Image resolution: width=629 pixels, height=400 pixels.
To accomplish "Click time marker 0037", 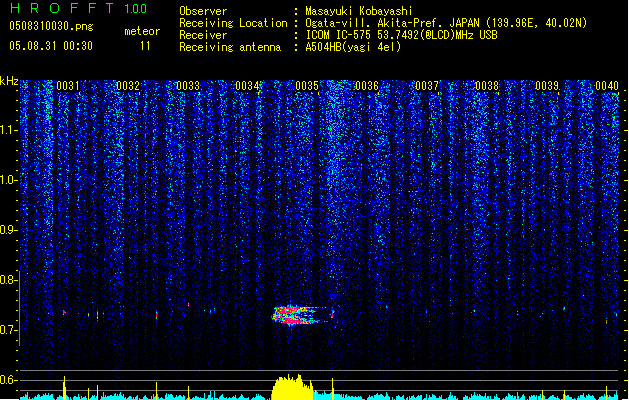I will tap(427, 86).
